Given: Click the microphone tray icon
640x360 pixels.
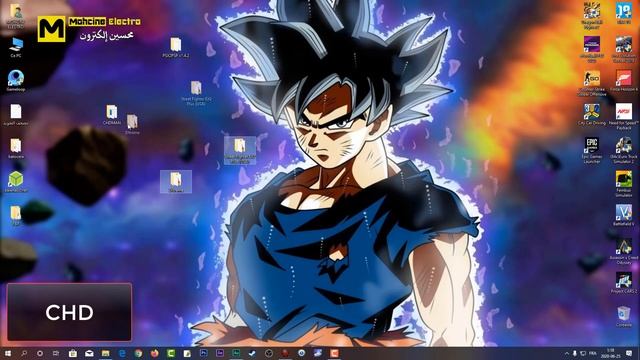Looking at the screenshot, I should tap(575, 353).
